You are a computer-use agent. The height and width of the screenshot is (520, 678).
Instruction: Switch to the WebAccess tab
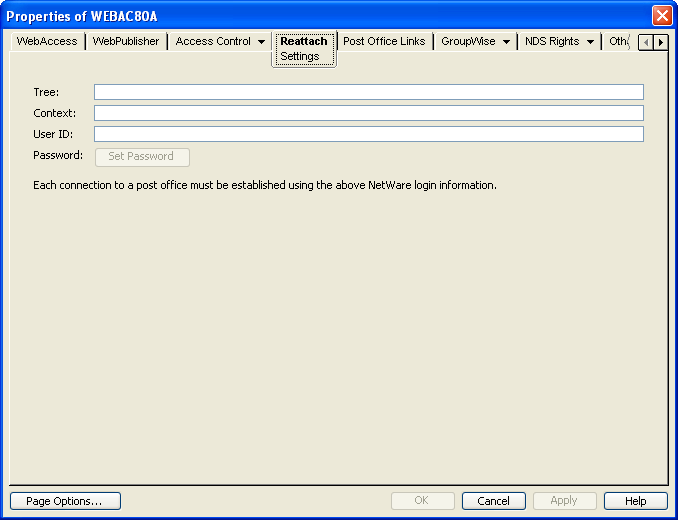click(x=47, y=41)
